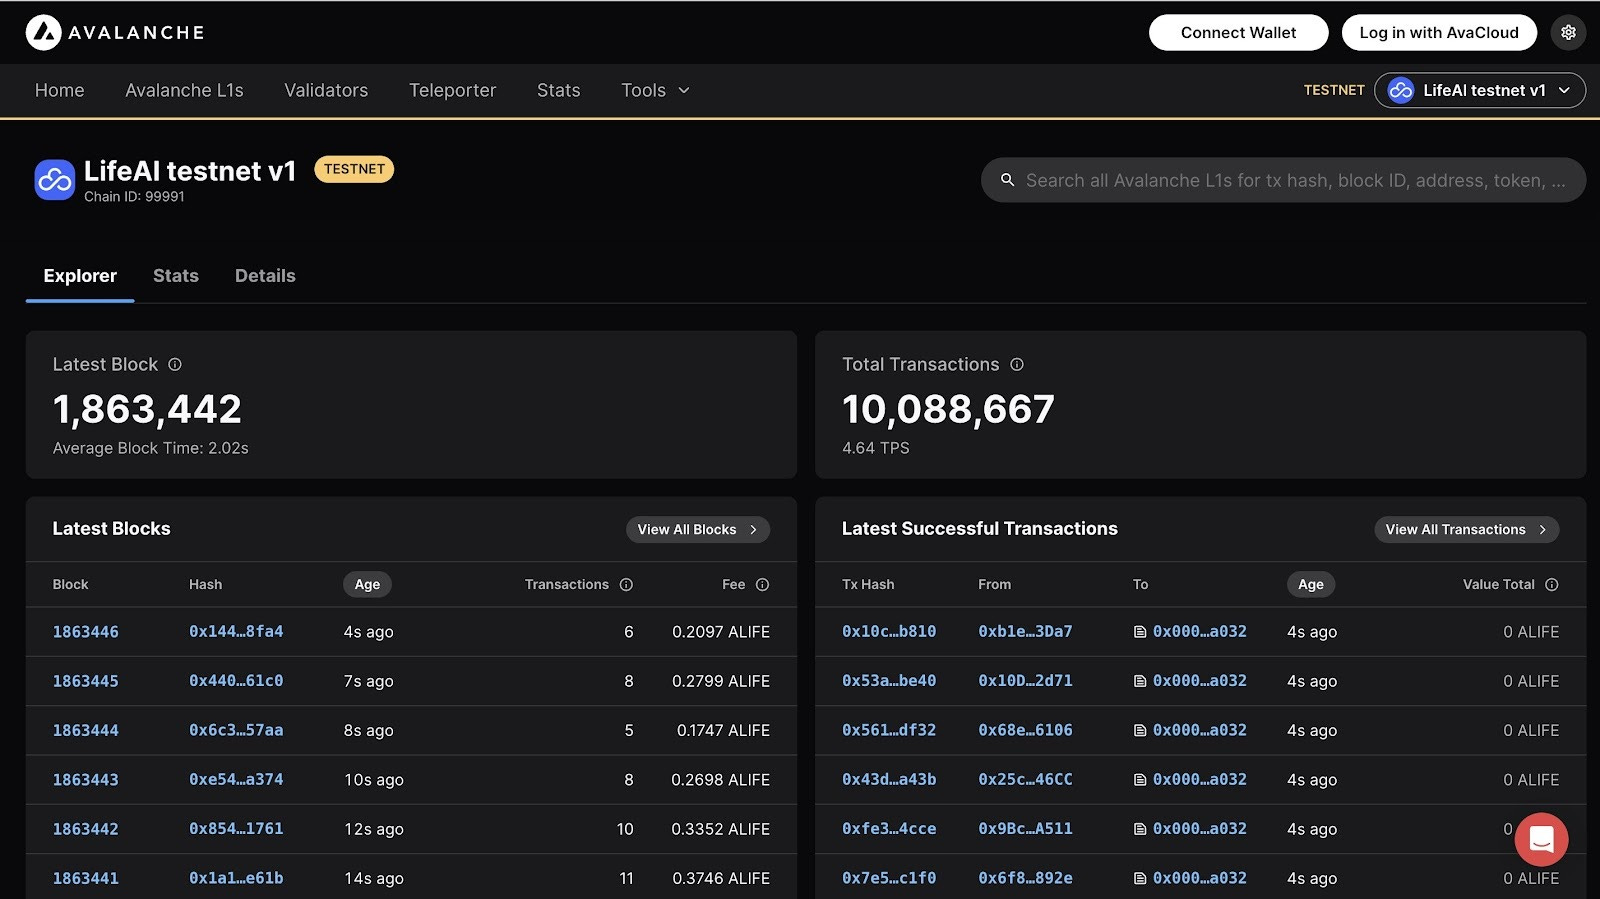Go to Home in navigation bar
1600x899 pixels.
[60, 90]
